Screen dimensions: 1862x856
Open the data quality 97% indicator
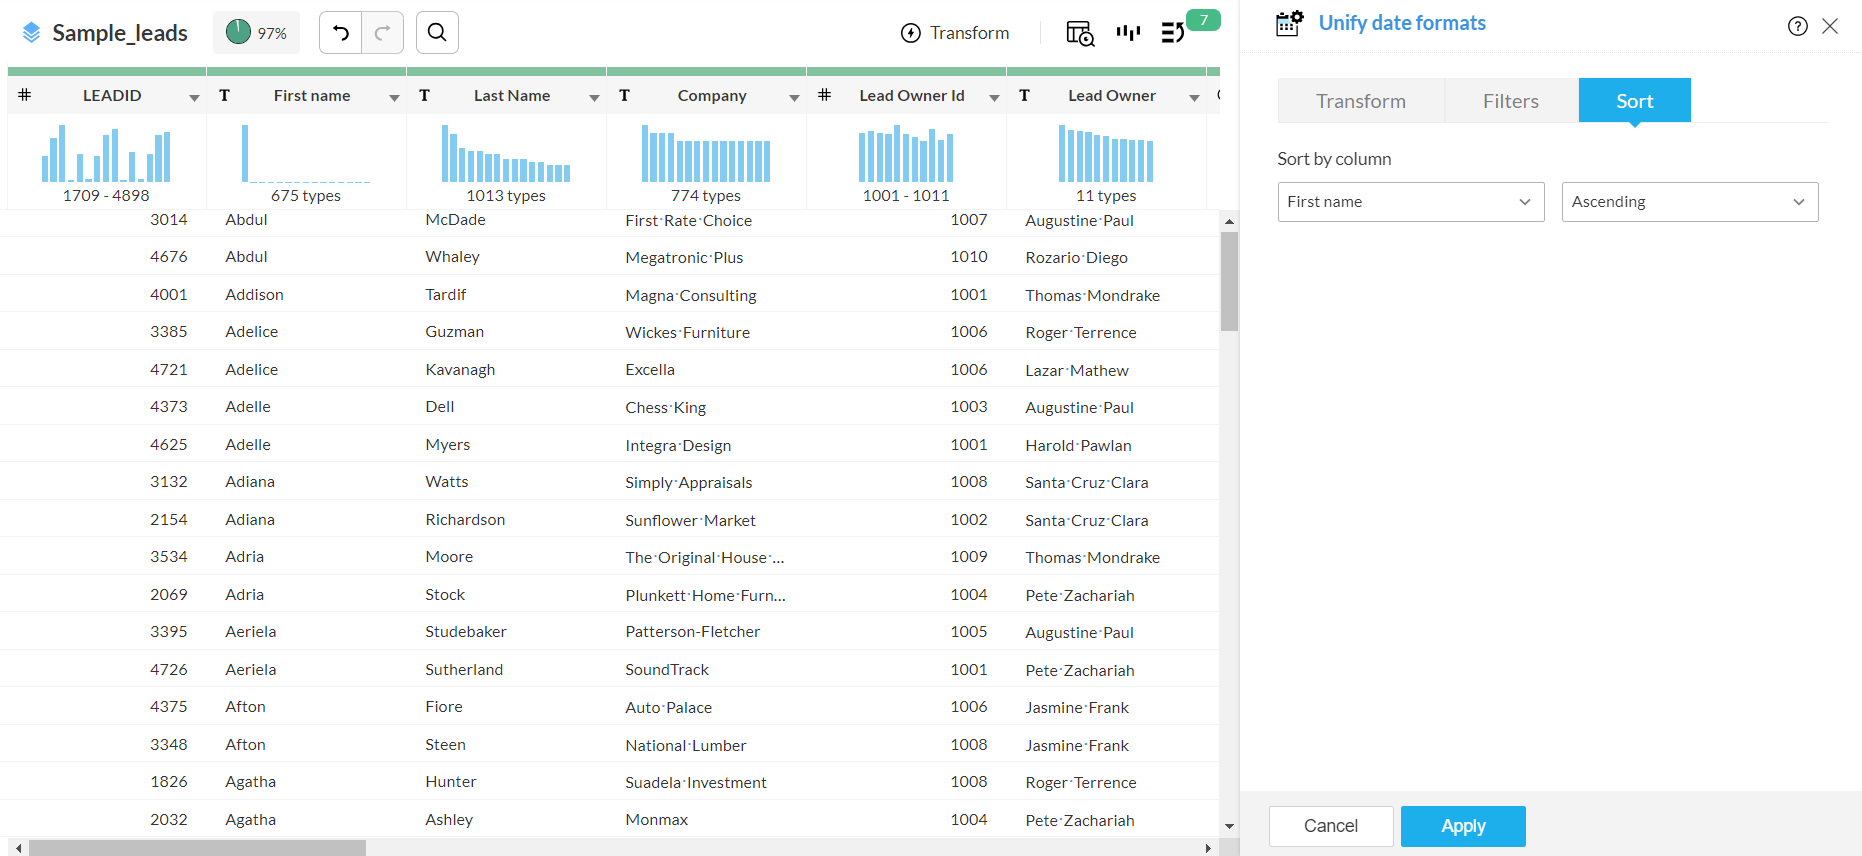tap(256, 33)
